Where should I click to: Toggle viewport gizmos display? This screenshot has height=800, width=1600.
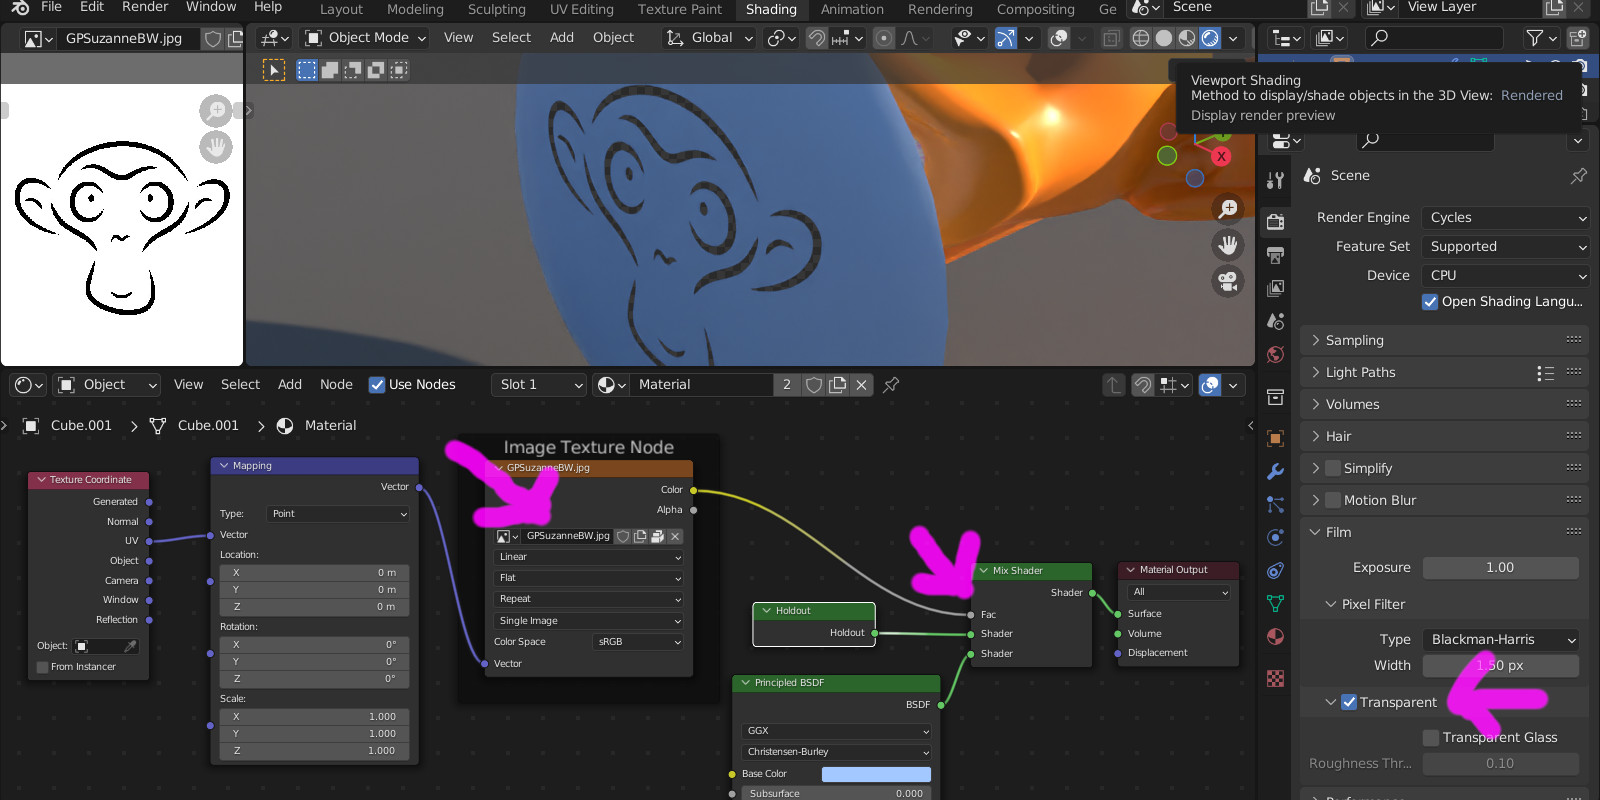pos(1006,38)
